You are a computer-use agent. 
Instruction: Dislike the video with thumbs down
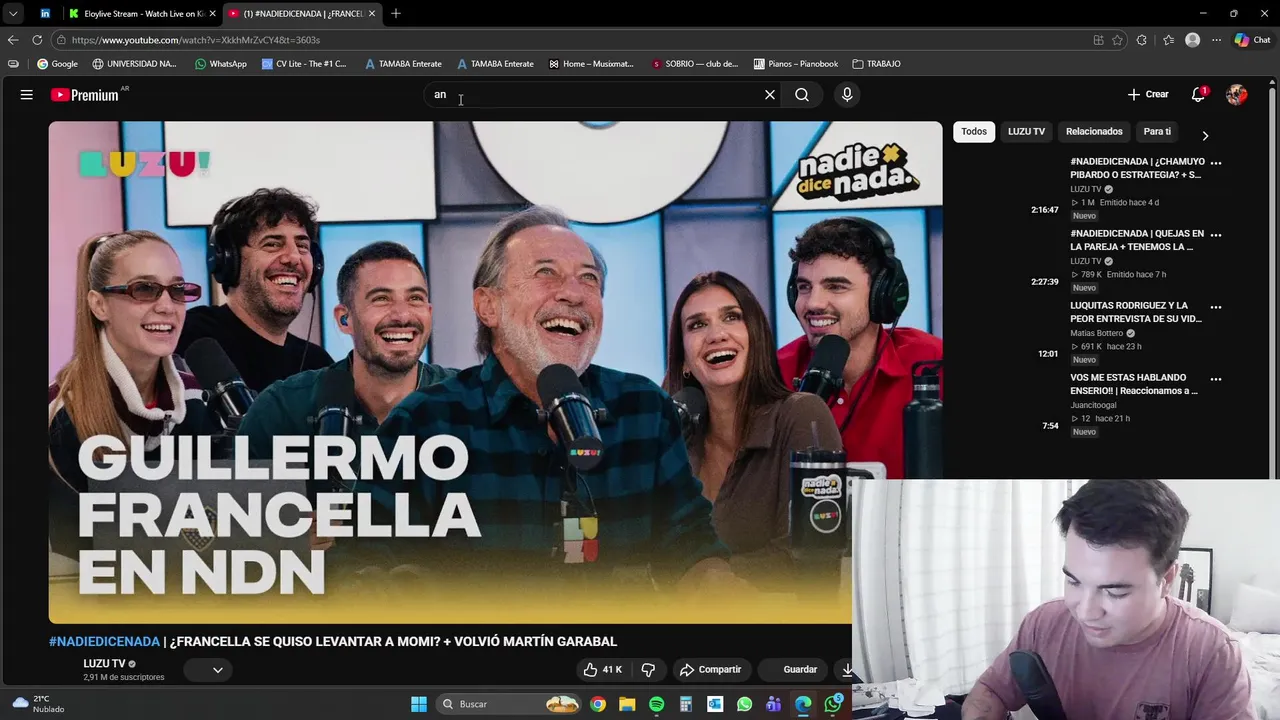[648, 669]
